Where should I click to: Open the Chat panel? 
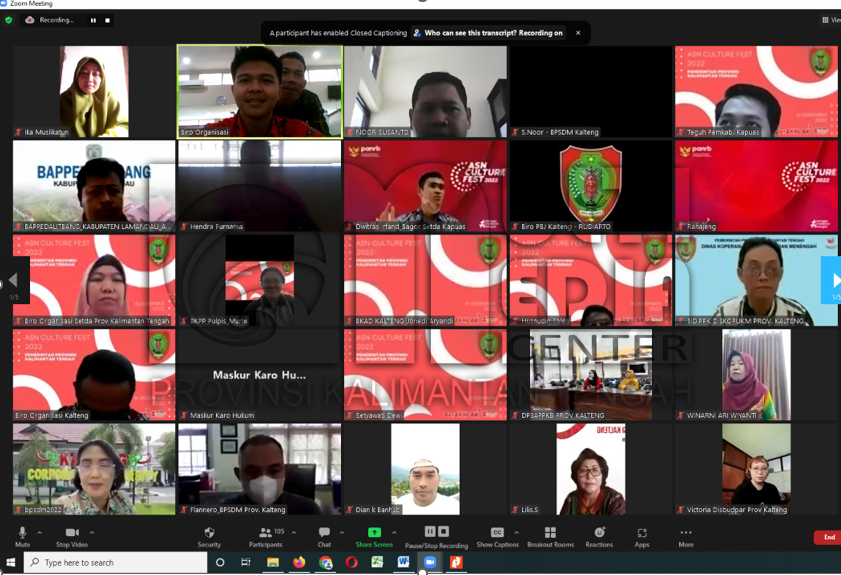(x=324, y=536)
